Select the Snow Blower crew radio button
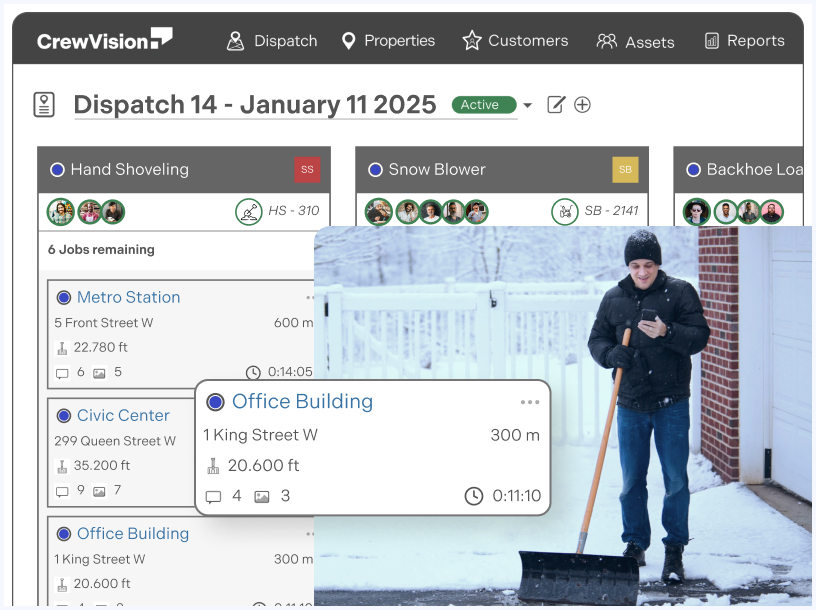Viewport: 816px width, 610px height. click(375, 169)
